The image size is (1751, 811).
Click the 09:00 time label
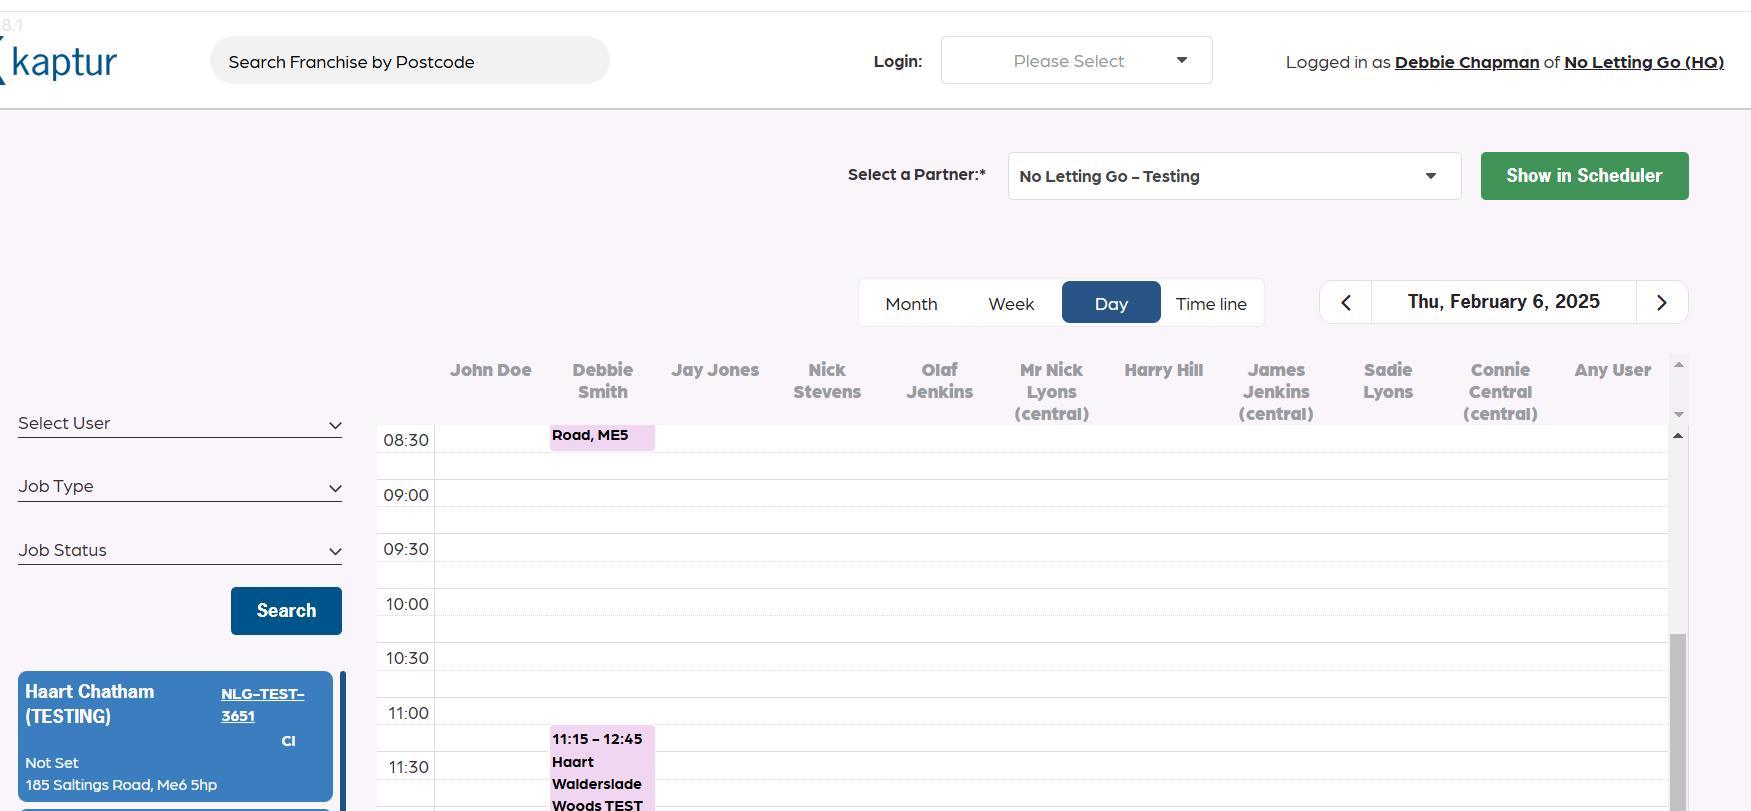tap(406, 495)
